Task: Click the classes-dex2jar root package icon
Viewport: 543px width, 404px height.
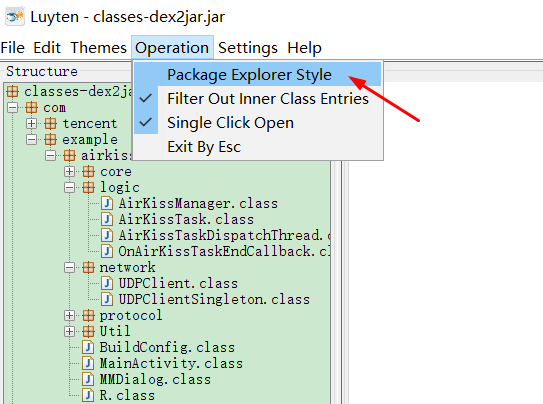Action: 13,92
